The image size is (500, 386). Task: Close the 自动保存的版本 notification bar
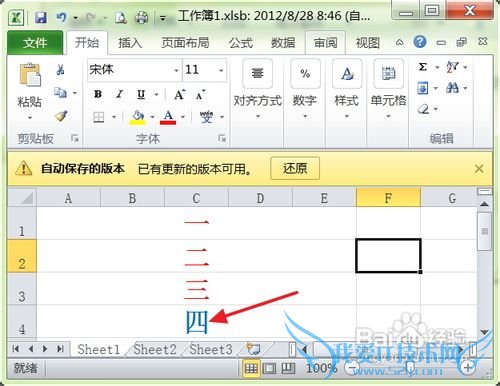click(479, 169)
